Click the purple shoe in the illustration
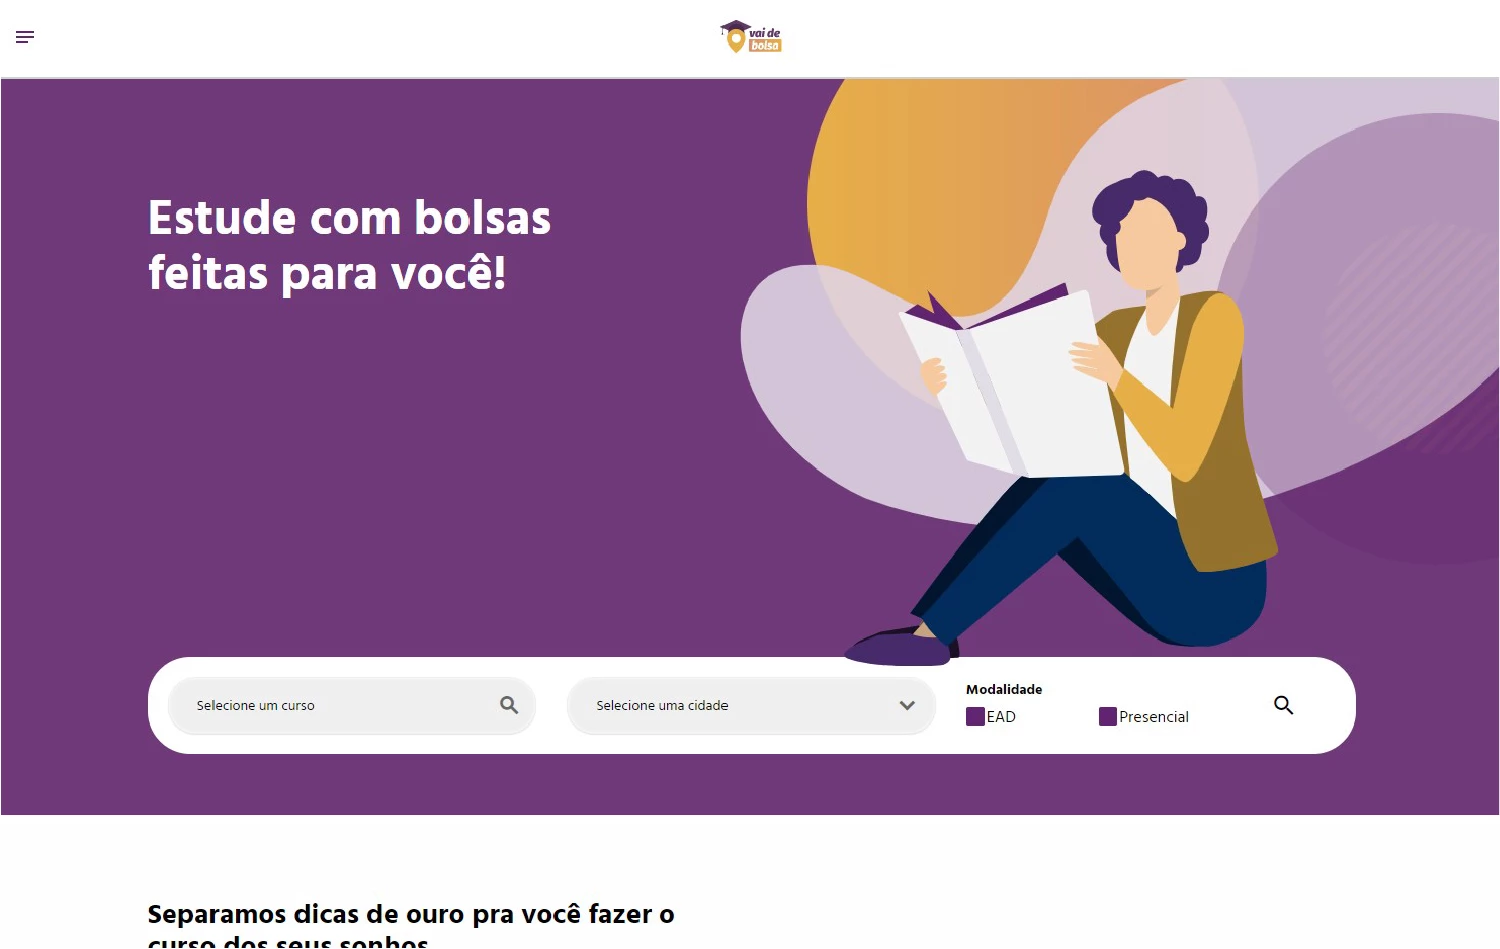The image size is (1500, 949). (898, 646)
